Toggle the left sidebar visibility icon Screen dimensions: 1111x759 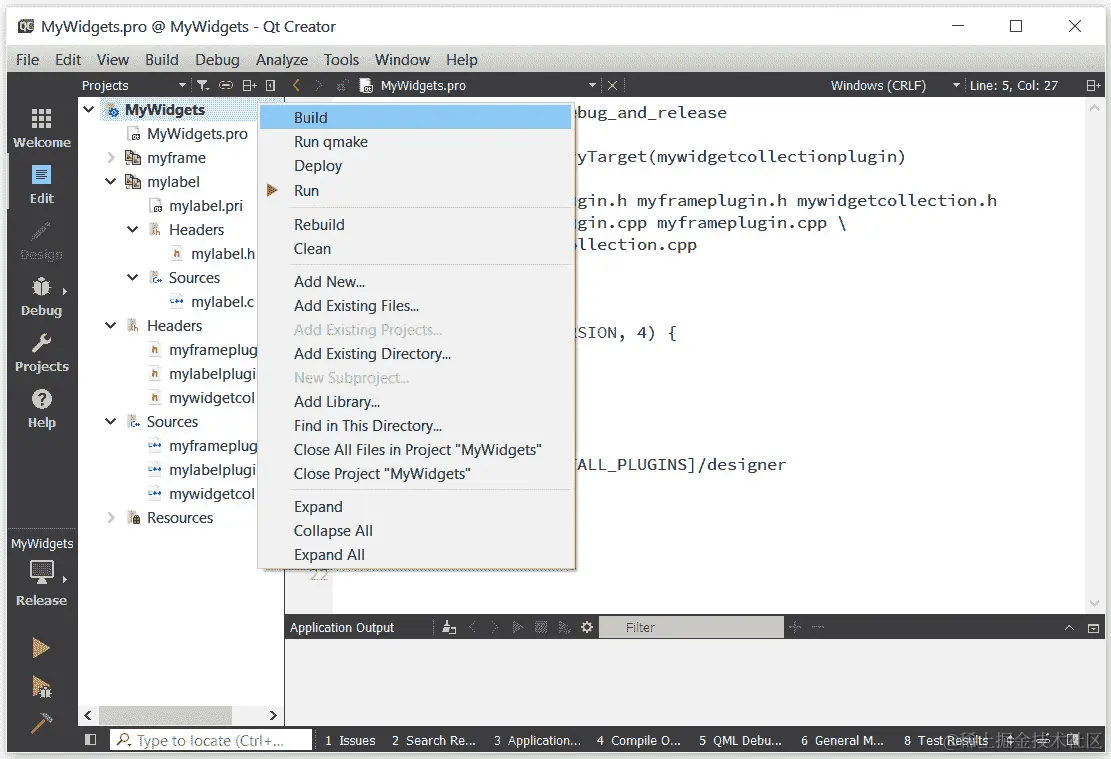[90, 740]
